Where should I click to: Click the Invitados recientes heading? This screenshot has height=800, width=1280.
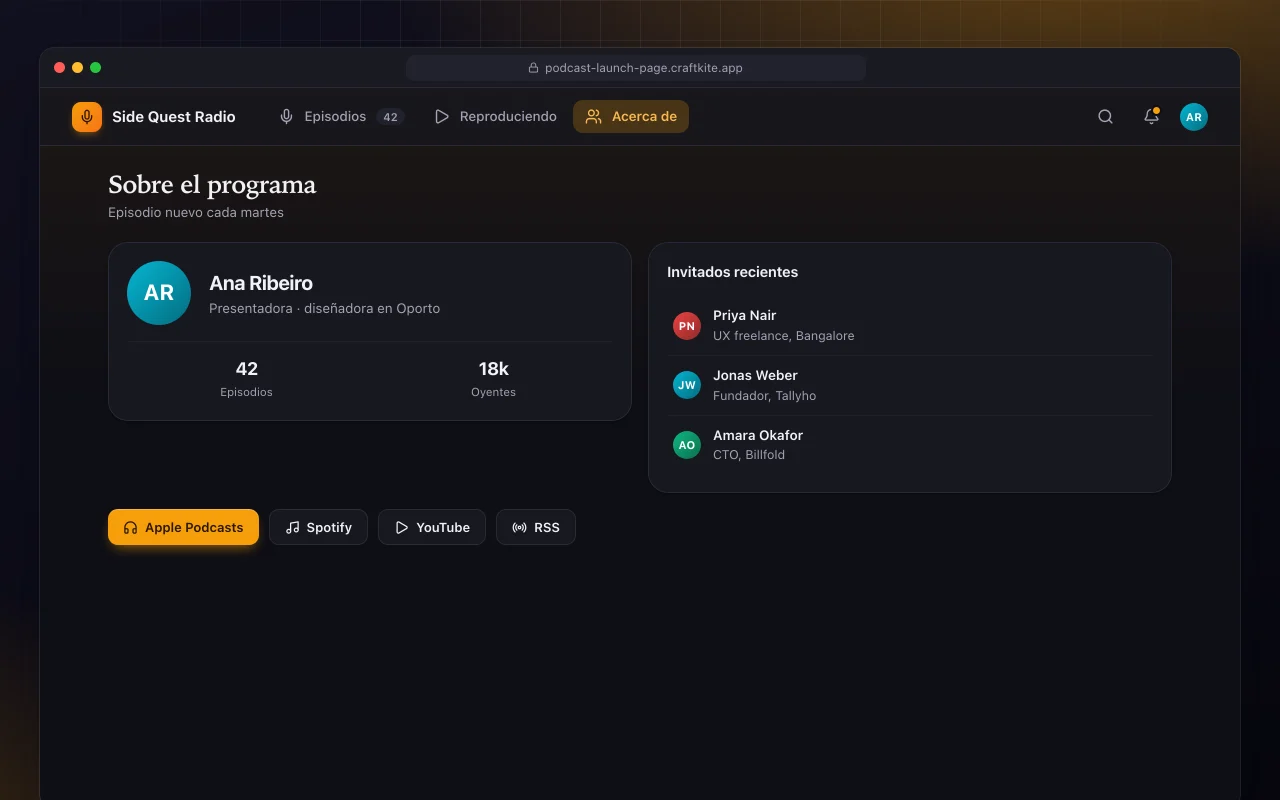(733, 272)
